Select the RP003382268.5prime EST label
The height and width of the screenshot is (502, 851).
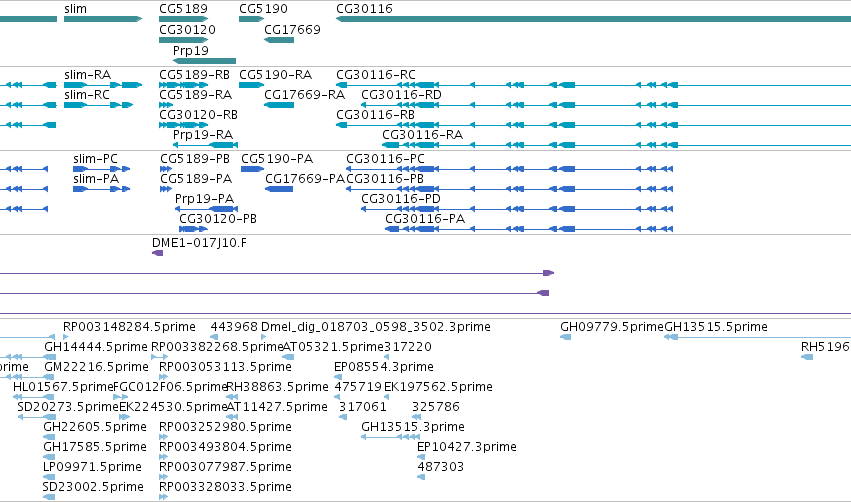coord(217,347)
